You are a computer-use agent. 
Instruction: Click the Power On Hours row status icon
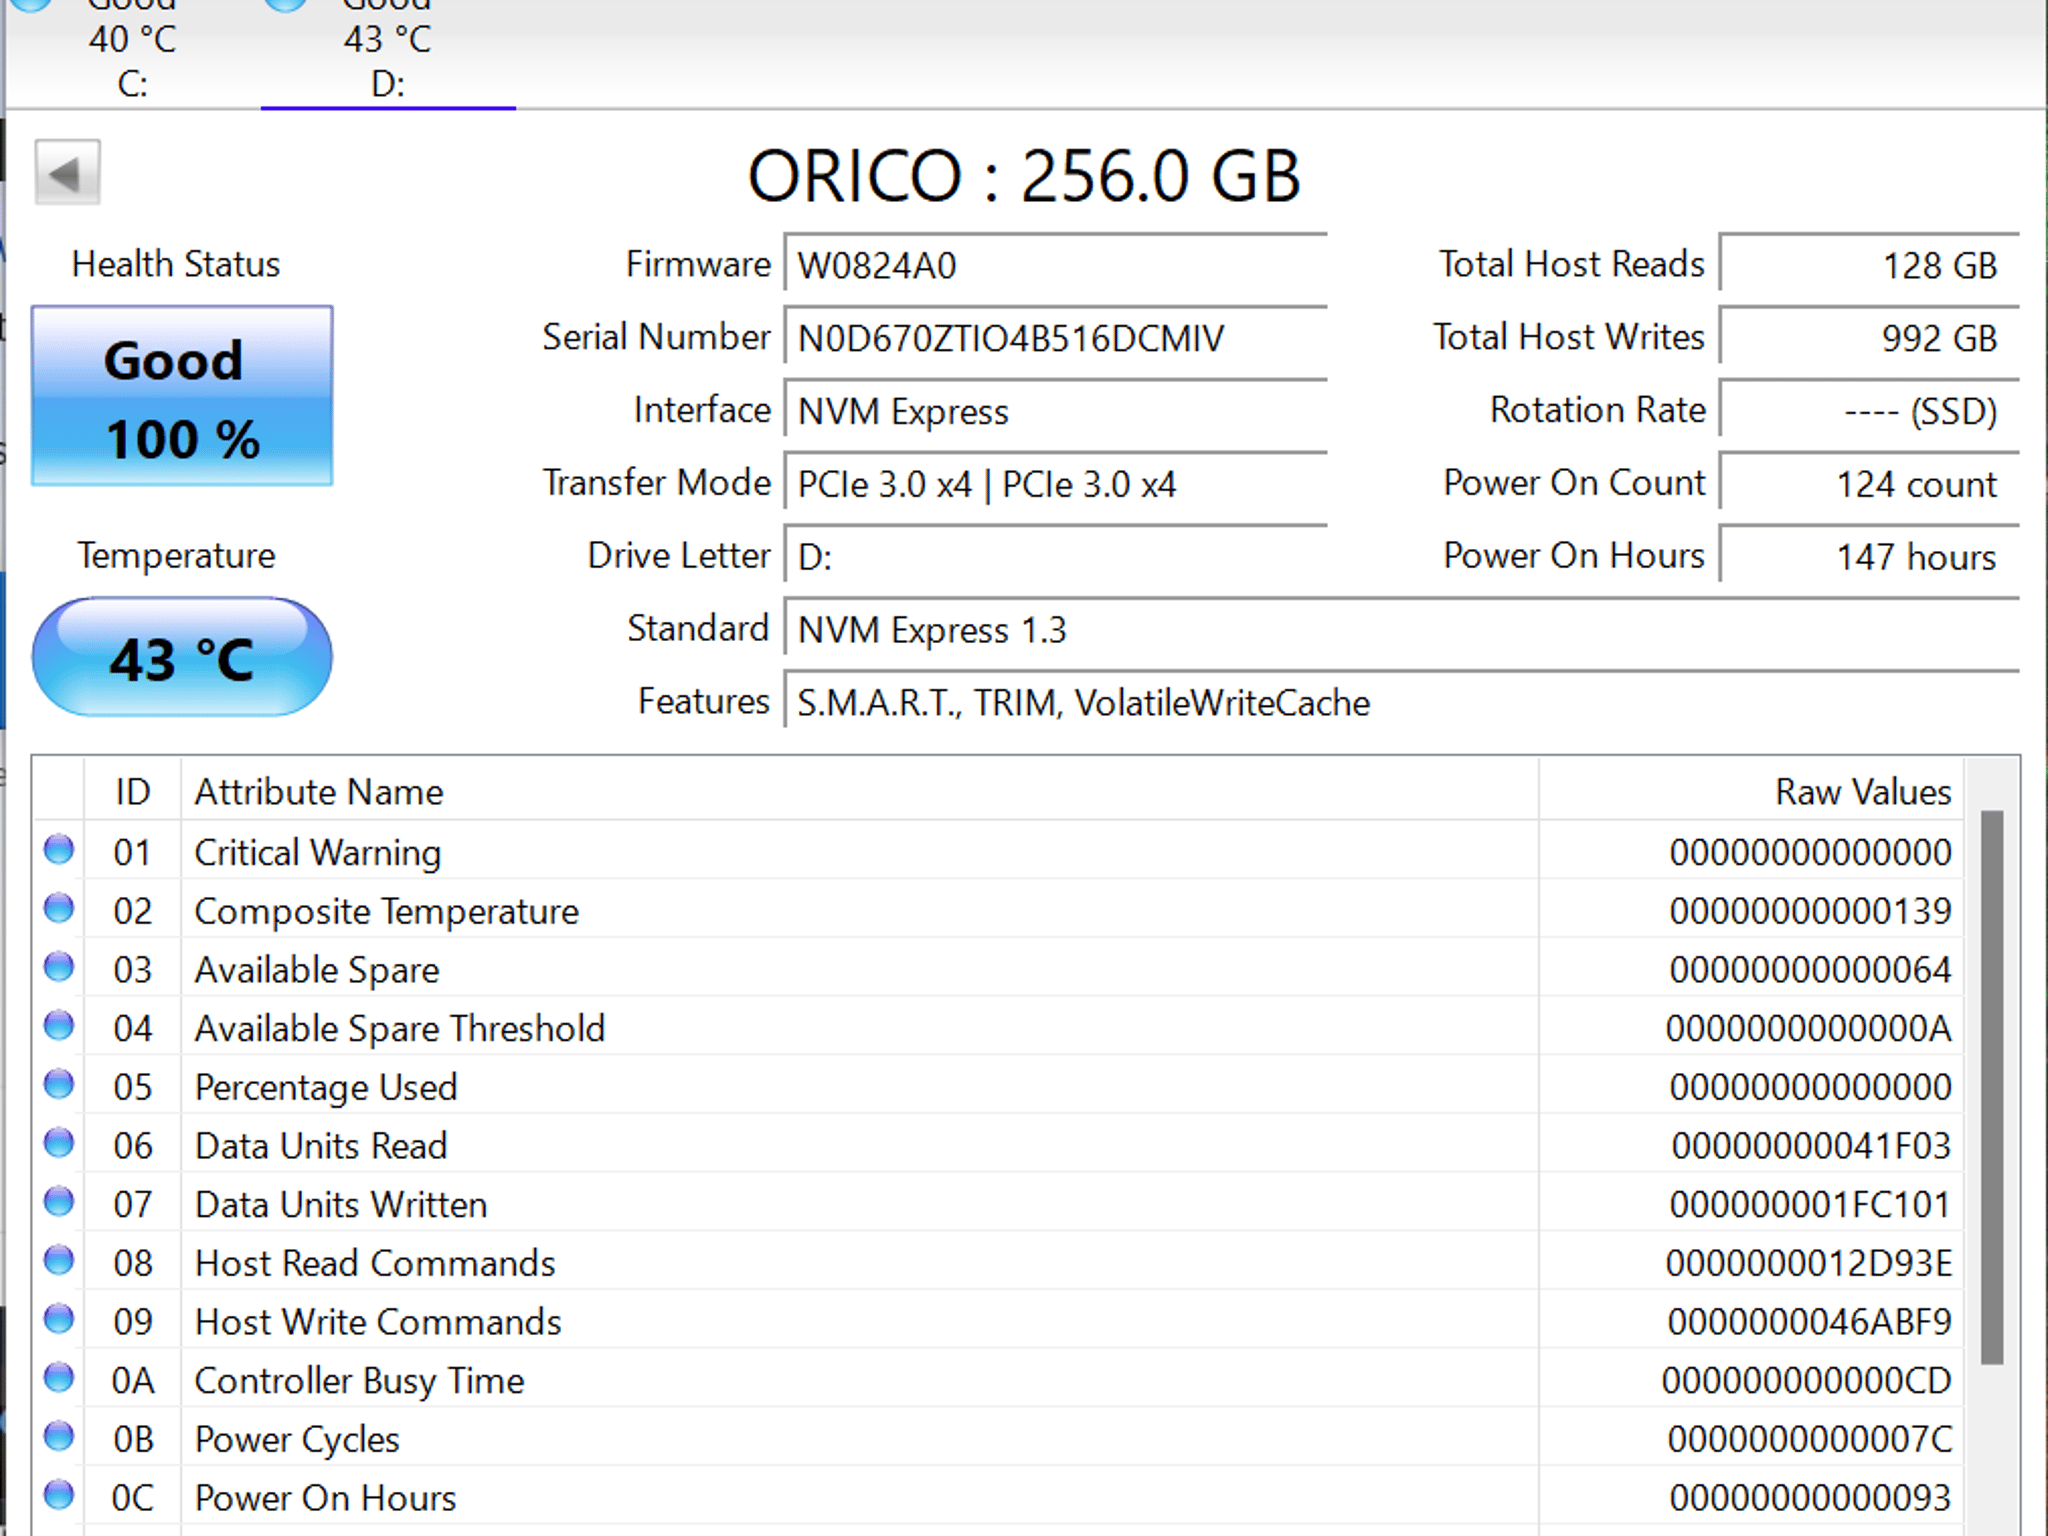click(59, 1496)
